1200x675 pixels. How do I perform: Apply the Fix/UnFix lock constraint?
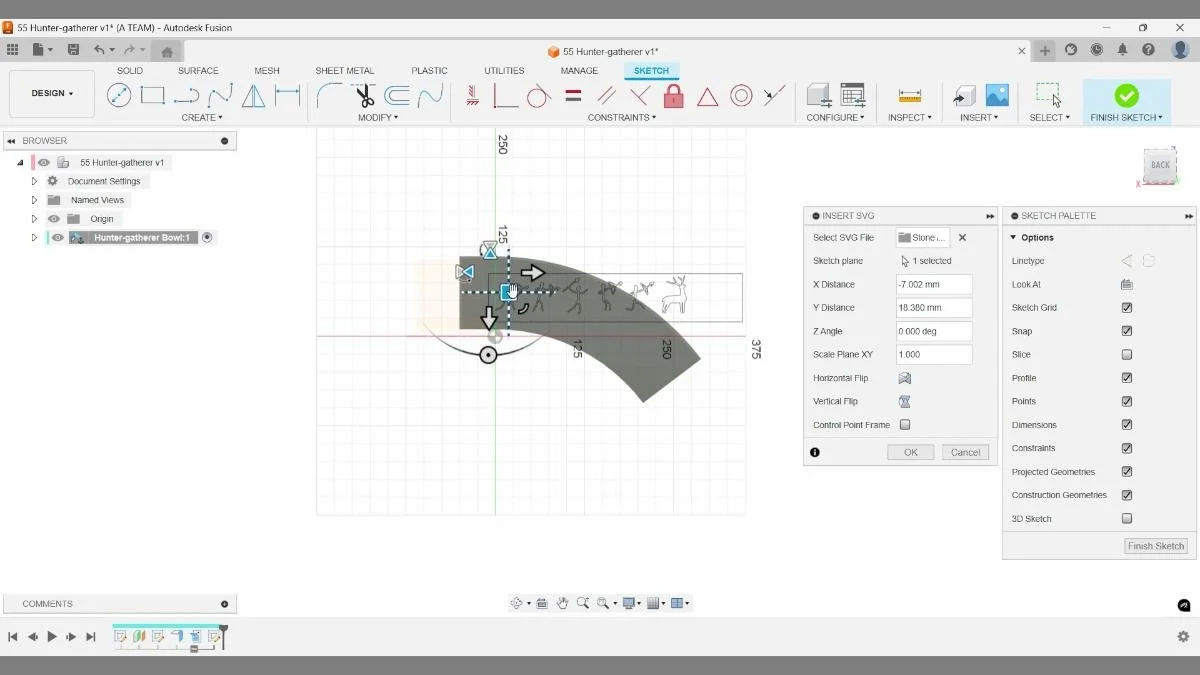click(x=674, y=95)
